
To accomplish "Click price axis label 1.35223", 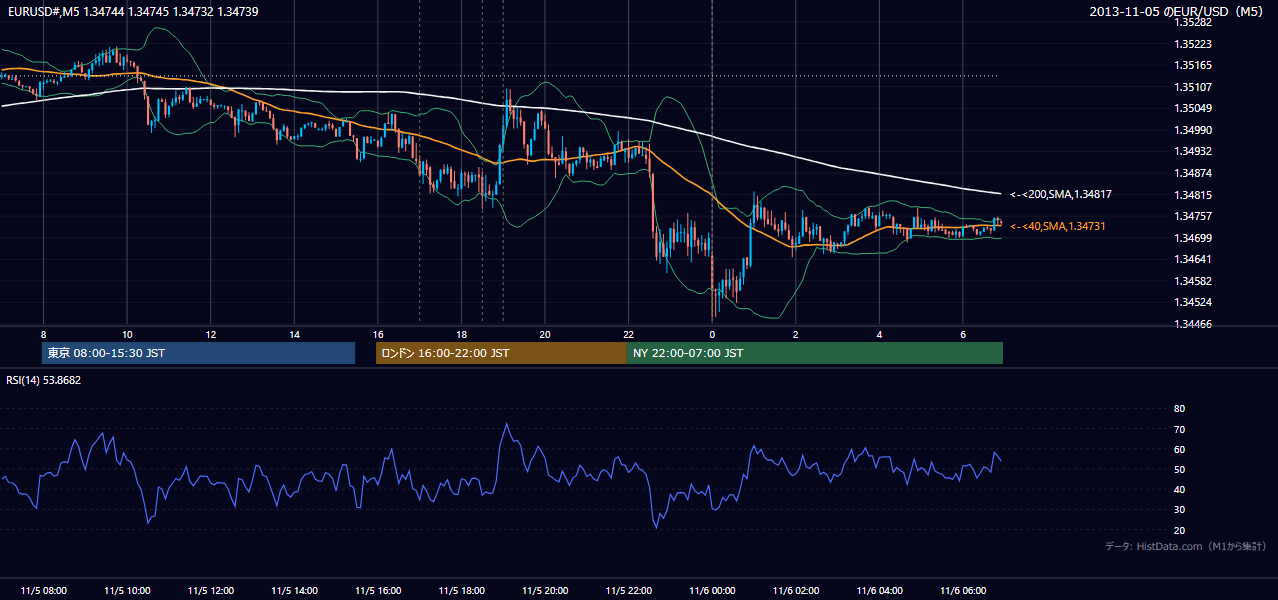I will [x=1193, y=44].
